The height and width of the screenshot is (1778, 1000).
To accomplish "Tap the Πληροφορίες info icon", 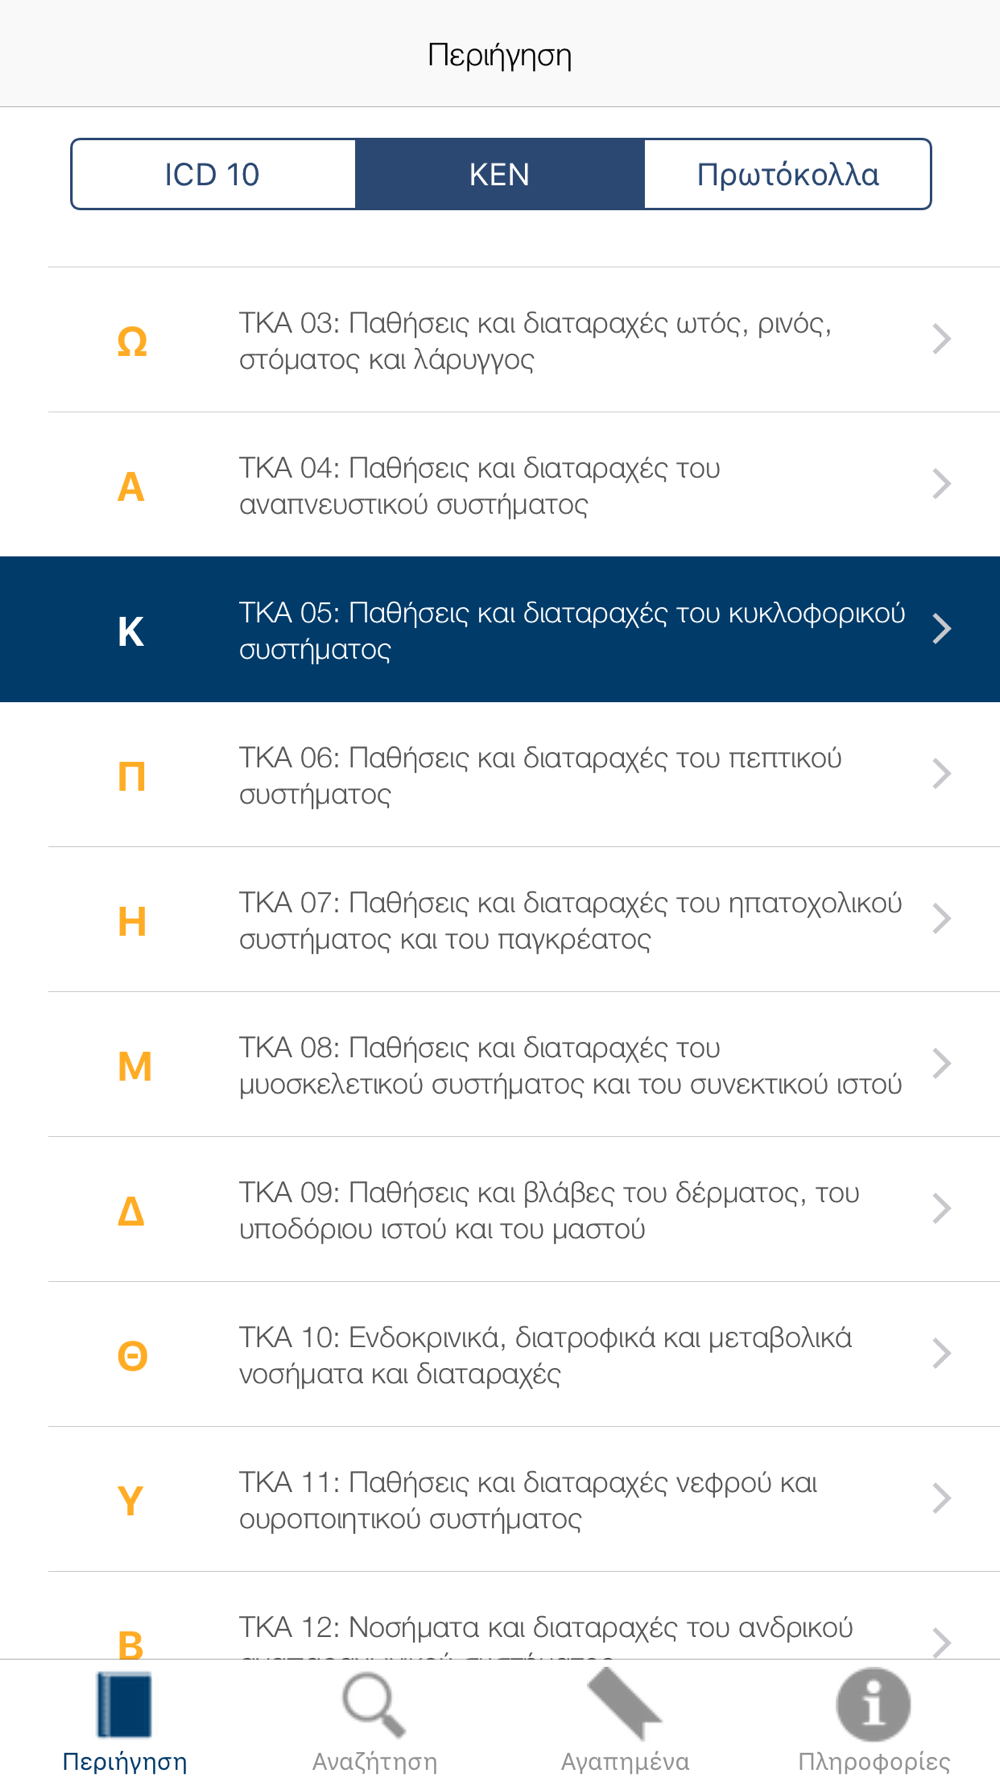I will 873,1705.
